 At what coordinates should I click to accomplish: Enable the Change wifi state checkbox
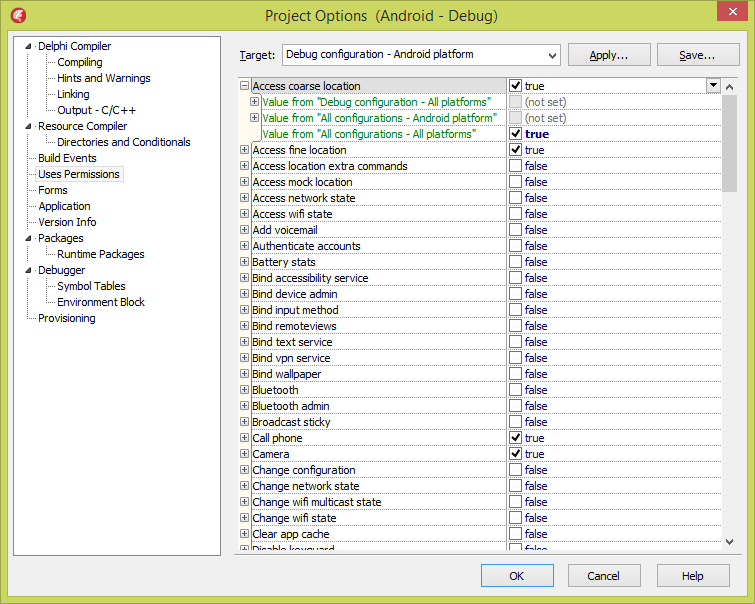(515, 518)
